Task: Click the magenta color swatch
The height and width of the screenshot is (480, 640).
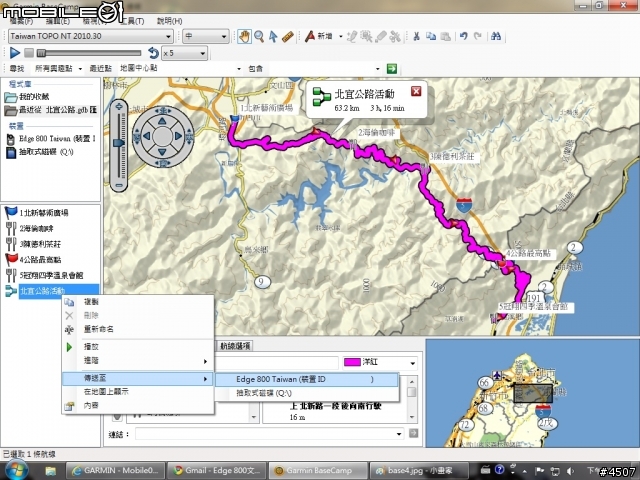Action: click(352, 362)
